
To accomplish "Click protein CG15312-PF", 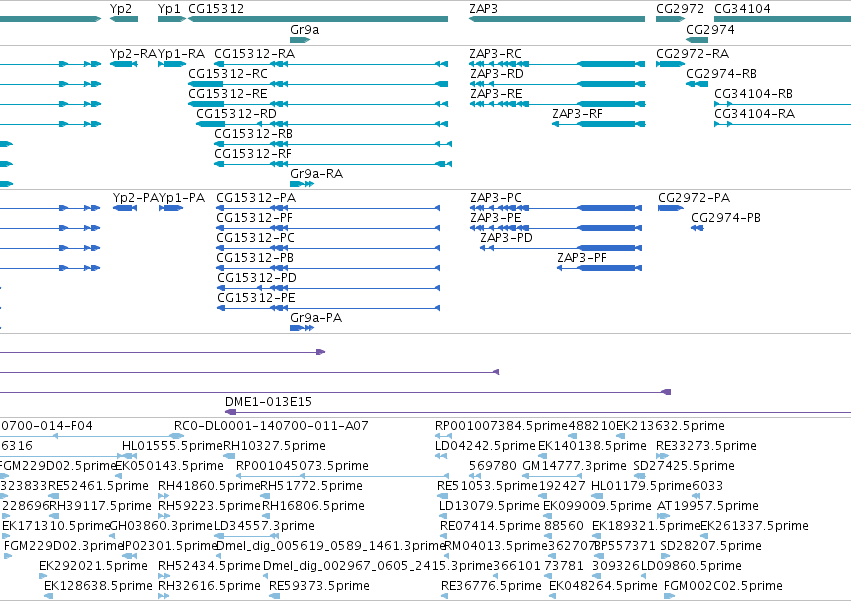I will [255, 218].
